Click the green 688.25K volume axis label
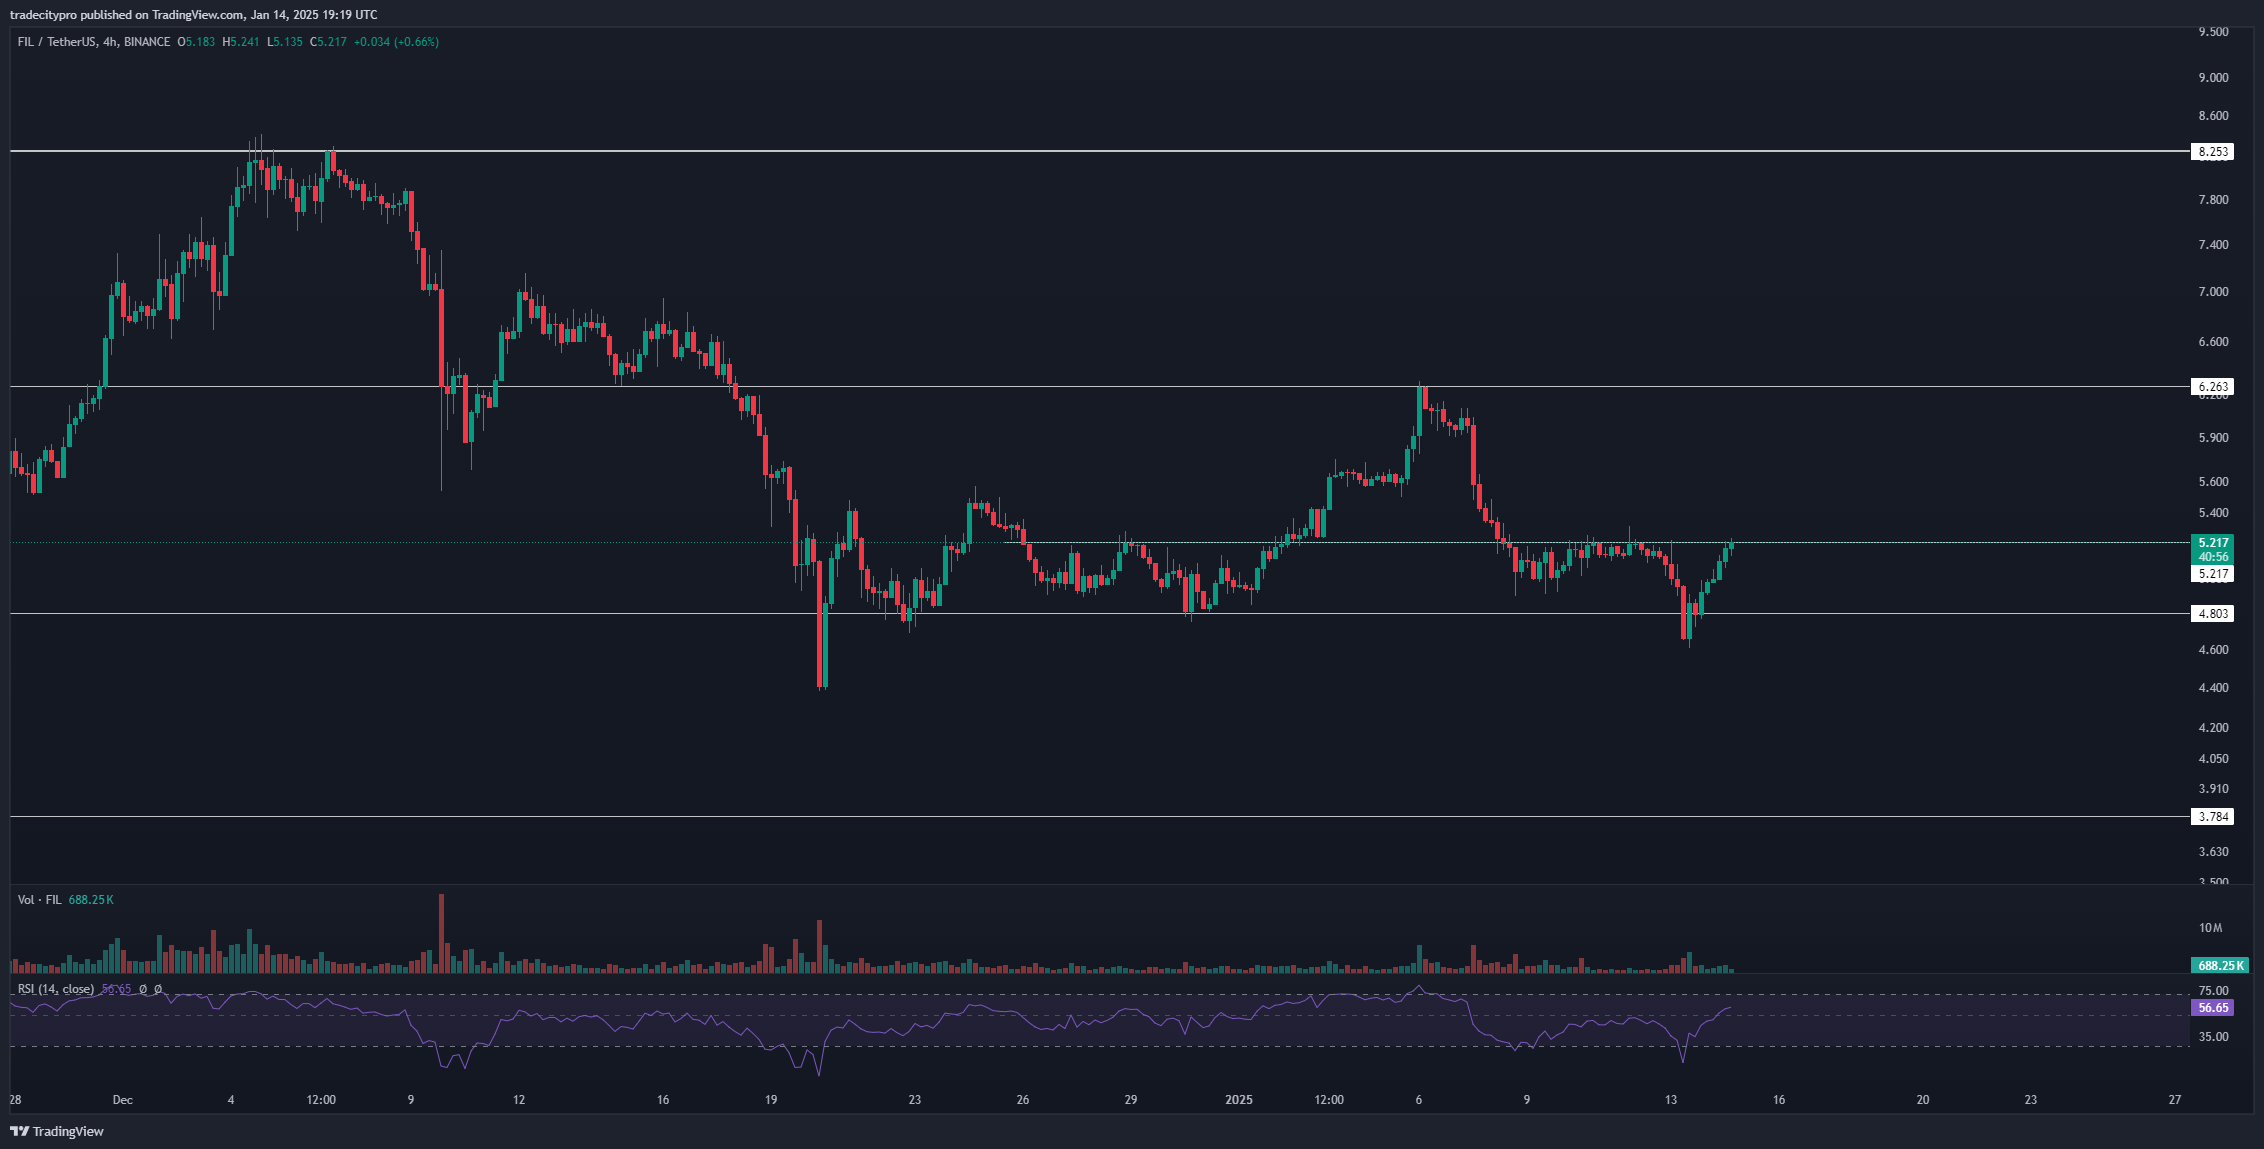The width and height of the screenshot is (2264, 1149). (2219, 965)
